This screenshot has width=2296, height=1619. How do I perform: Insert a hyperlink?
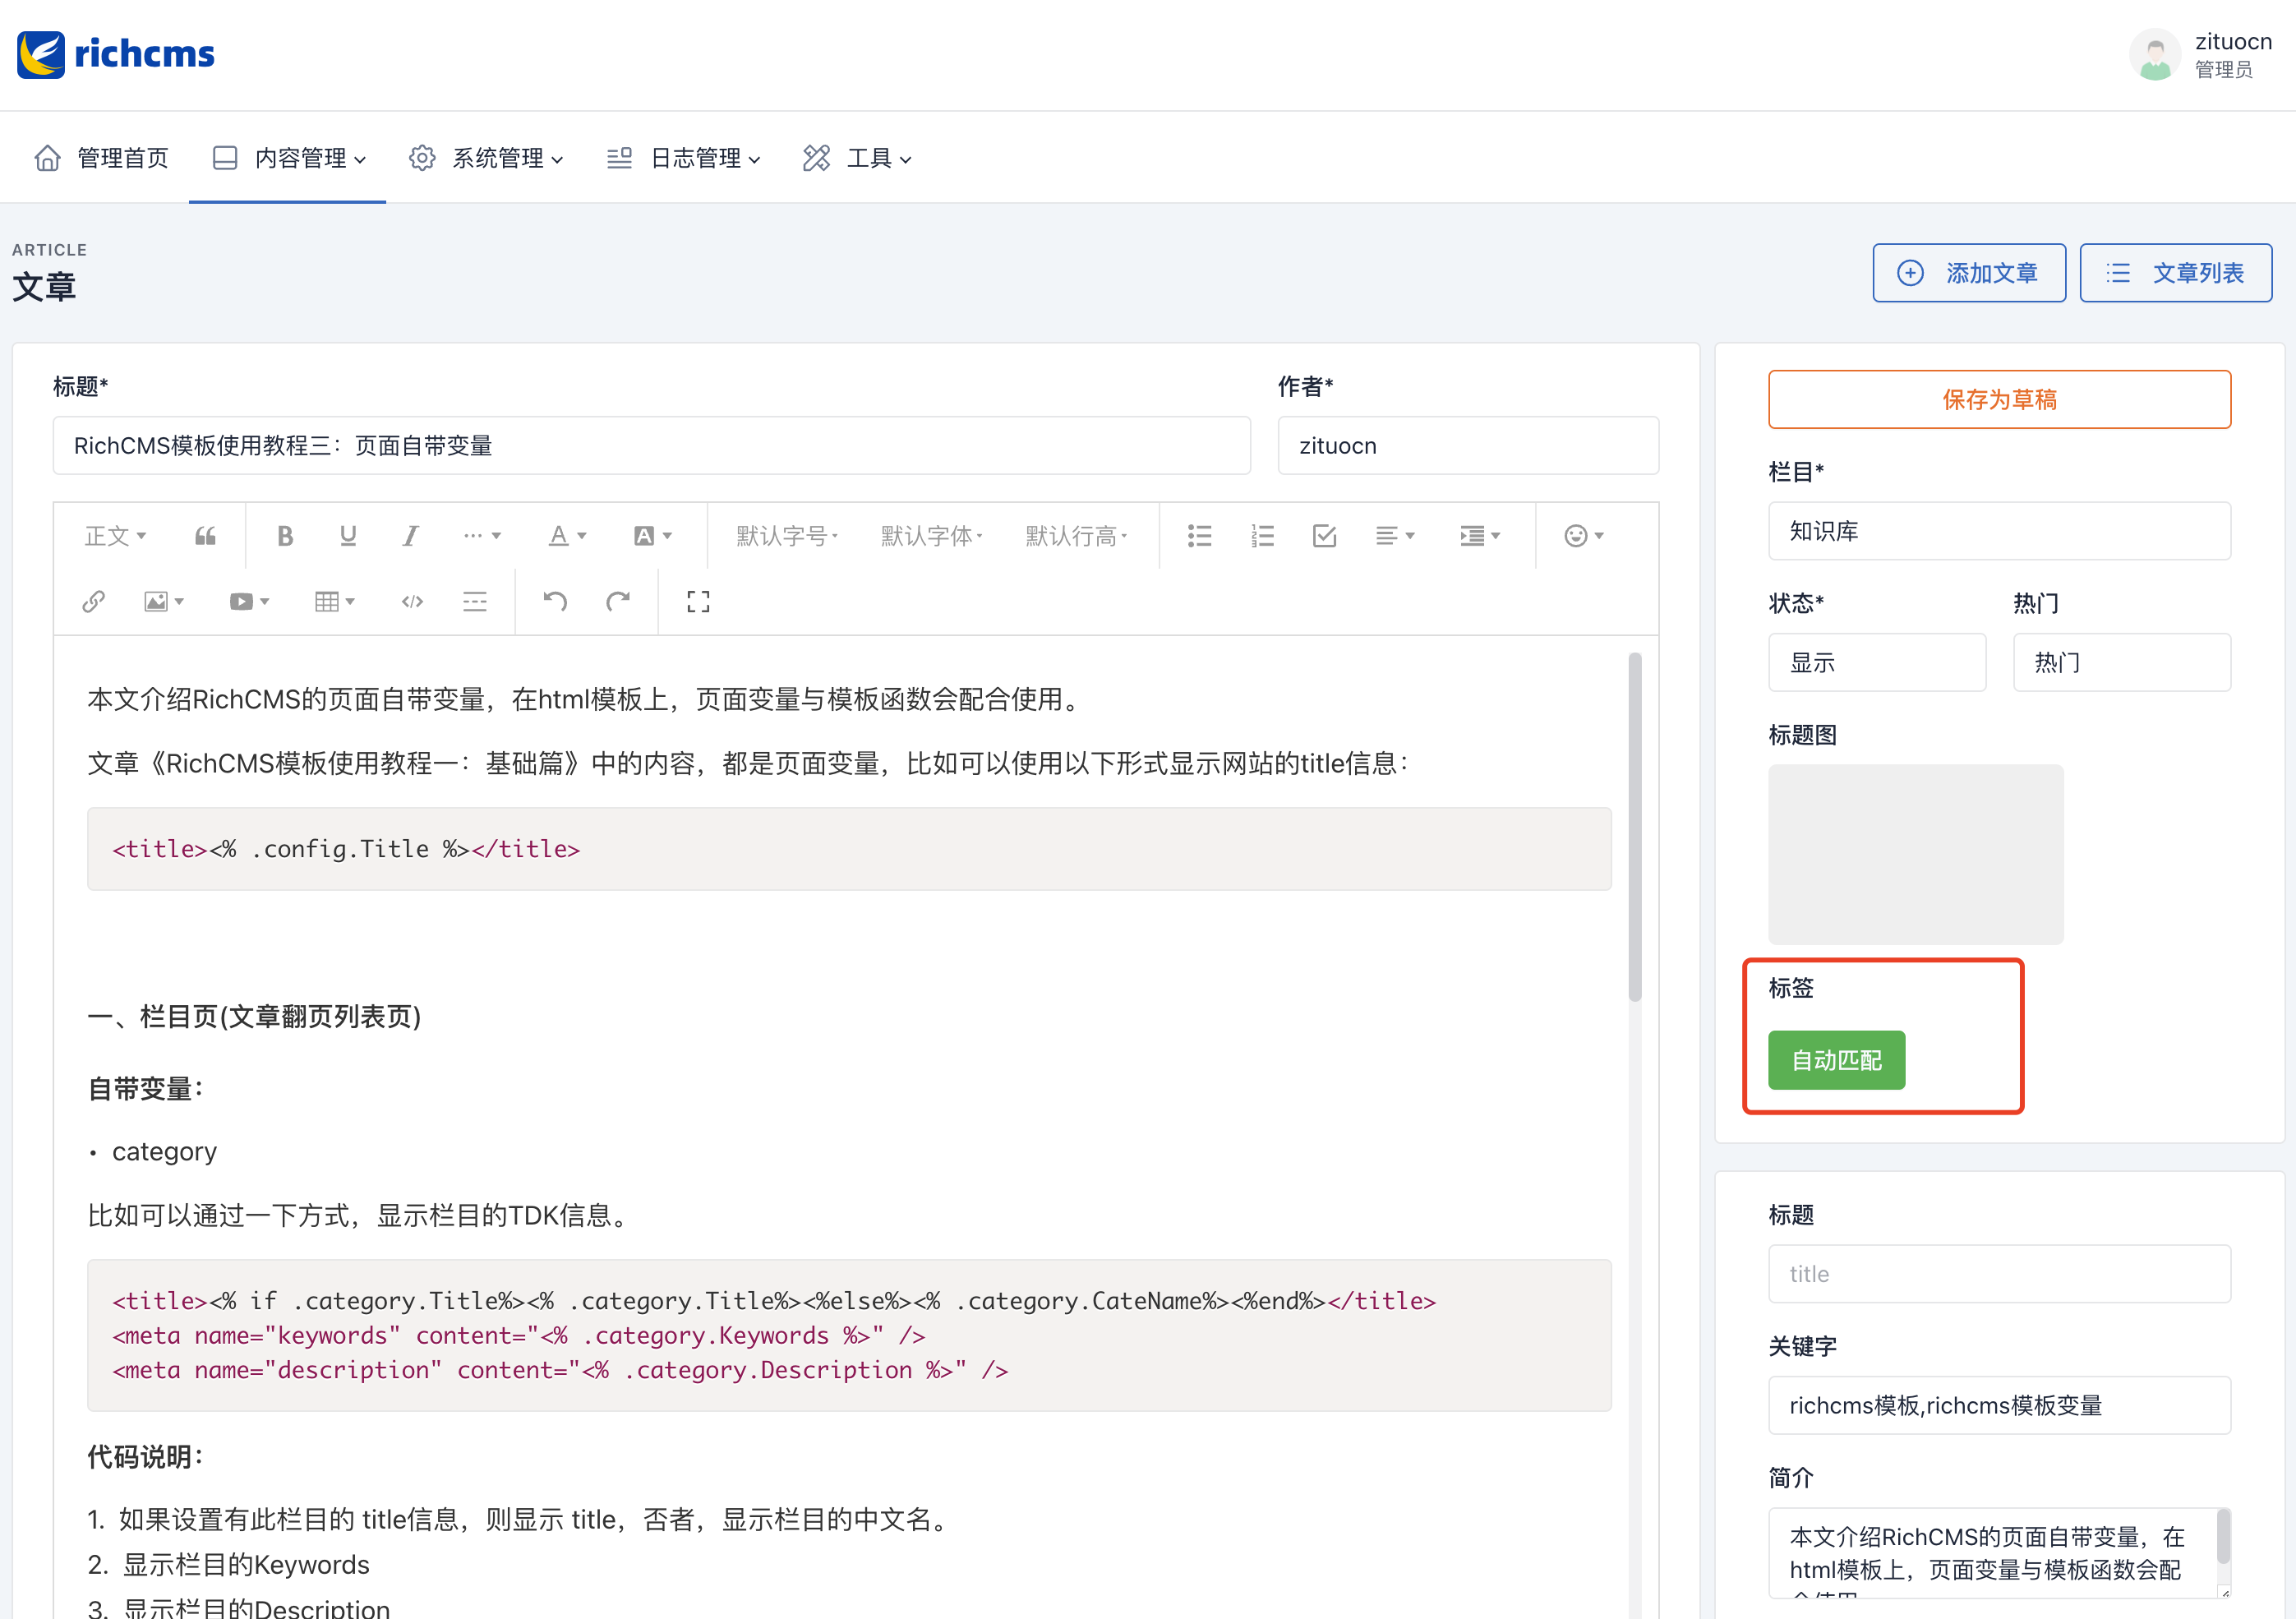pyautogui.click(x=94, y=602)
